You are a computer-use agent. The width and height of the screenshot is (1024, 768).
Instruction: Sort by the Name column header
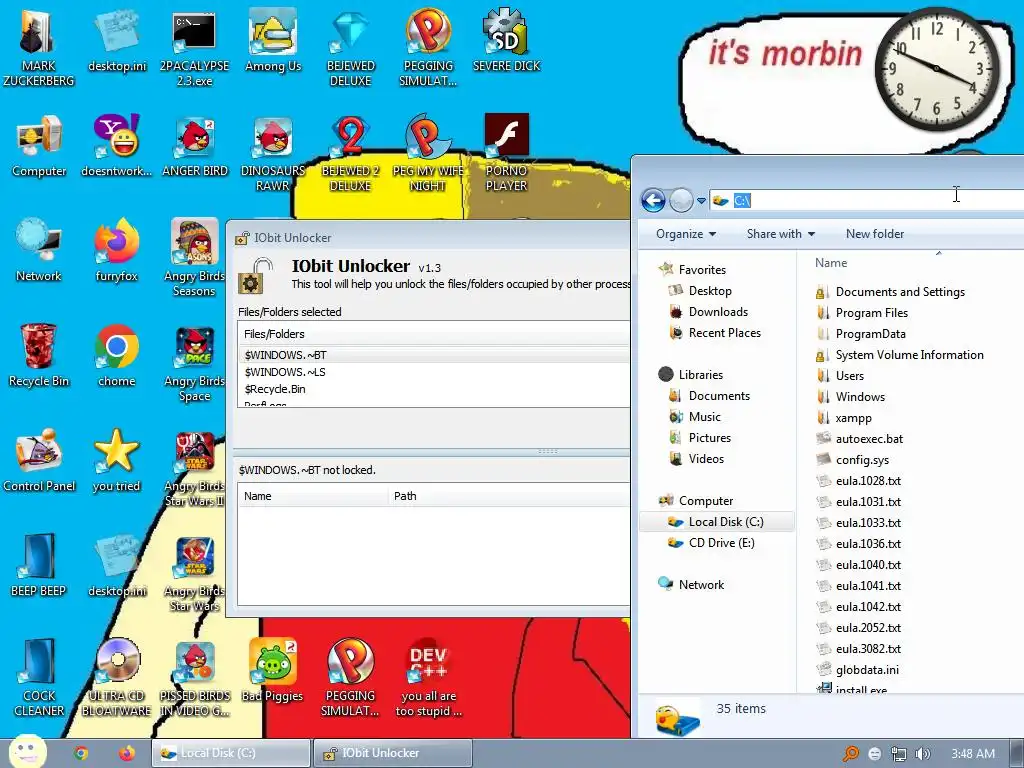831,263
